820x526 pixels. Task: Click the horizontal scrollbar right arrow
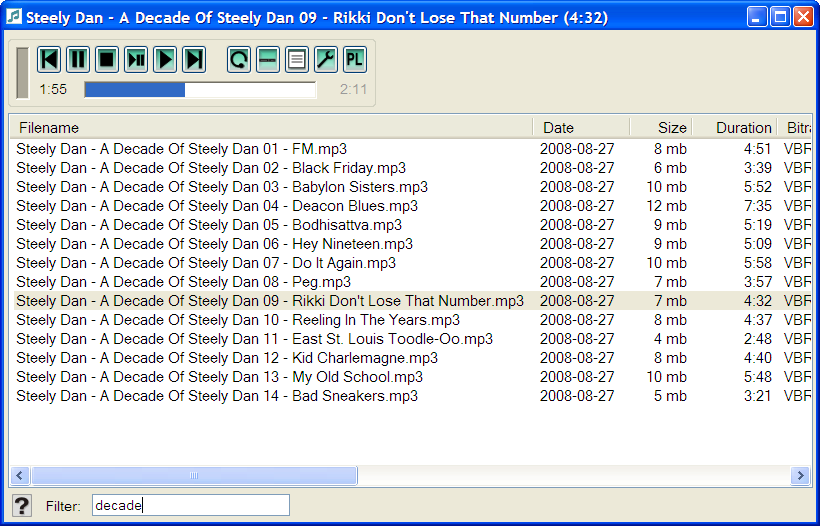pyautogui.click(x=800, y=475)
